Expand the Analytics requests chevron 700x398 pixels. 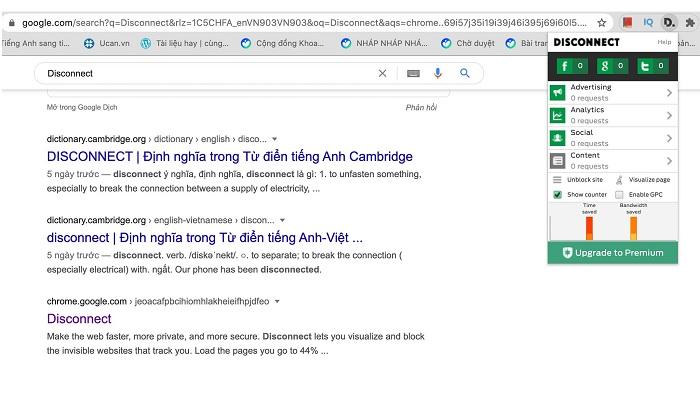(x=669, y=115)
